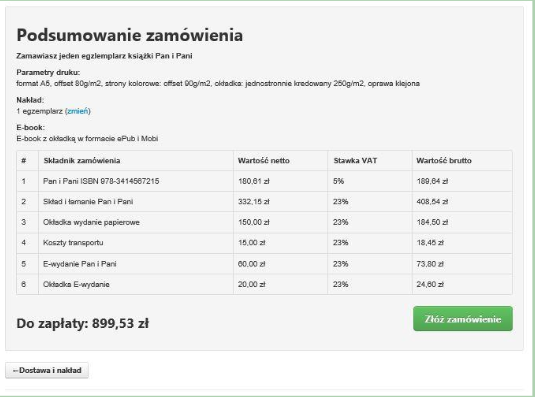Select the Pan i Pani ISBN row
Screen dimensions: 535x397
point(264,181)
